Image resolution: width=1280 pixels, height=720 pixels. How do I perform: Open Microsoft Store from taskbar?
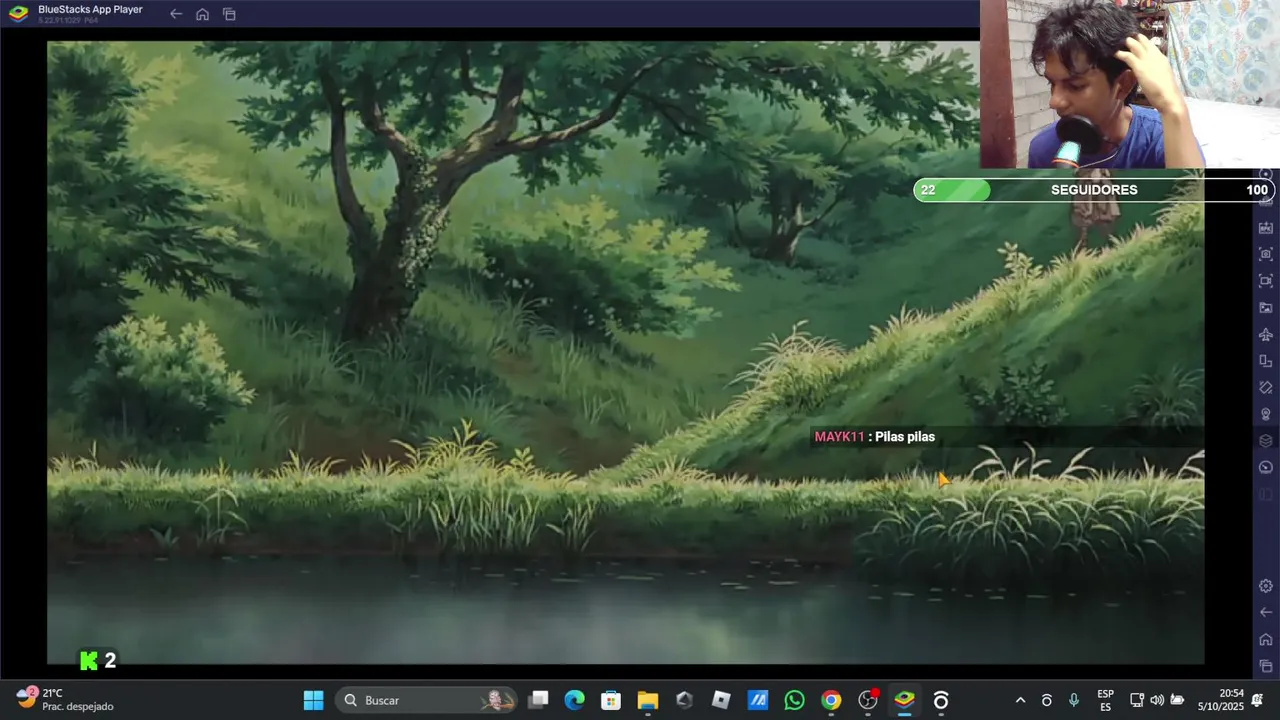[x=611, y=700]
